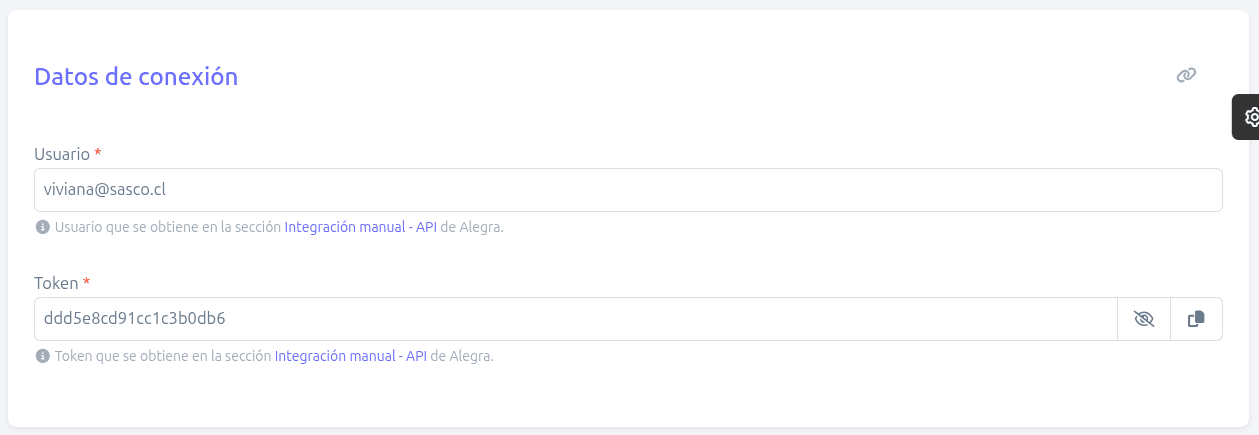Focus the Usuario field showing viviana@sasco.cl

[x=628, y=190]
